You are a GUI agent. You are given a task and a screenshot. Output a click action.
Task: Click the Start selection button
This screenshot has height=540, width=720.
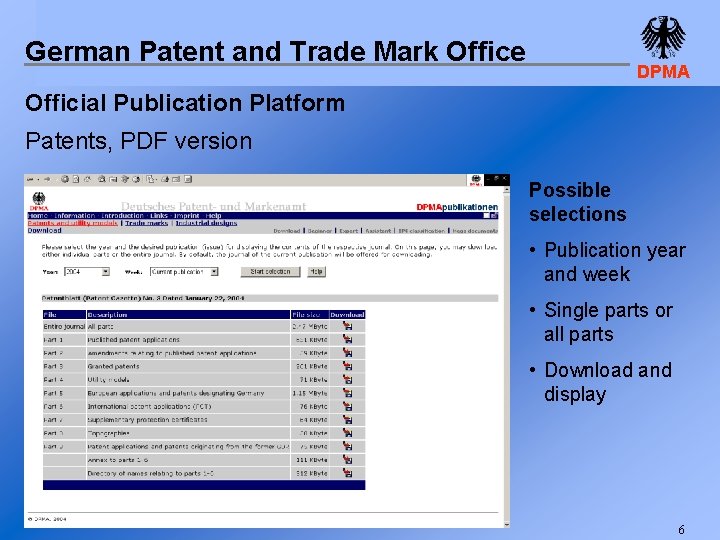[270, 272]
